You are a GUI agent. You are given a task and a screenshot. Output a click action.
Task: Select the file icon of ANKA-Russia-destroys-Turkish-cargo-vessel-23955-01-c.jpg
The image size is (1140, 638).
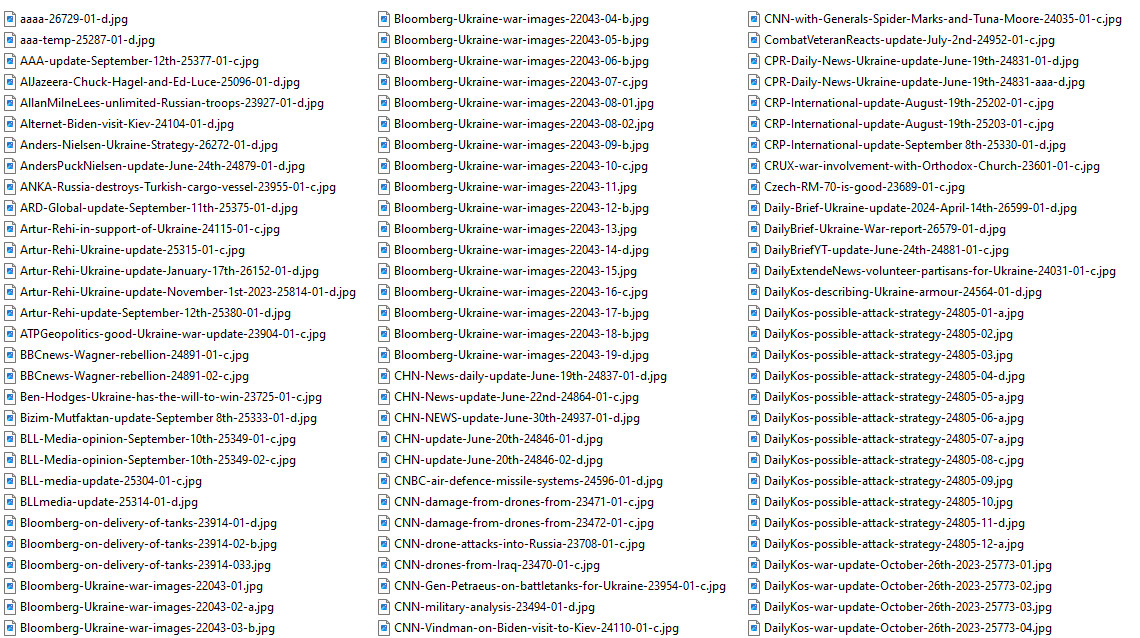(10, 187)
